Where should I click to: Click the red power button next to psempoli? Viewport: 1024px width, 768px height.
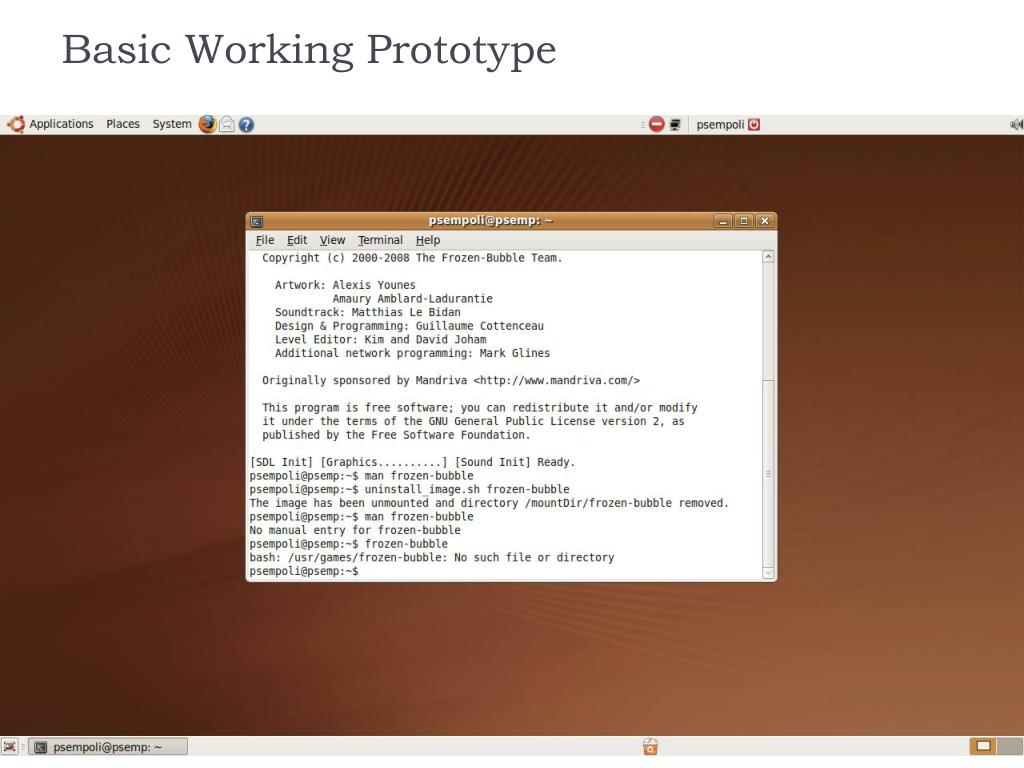pyautogui.click(x=754, y=124)
